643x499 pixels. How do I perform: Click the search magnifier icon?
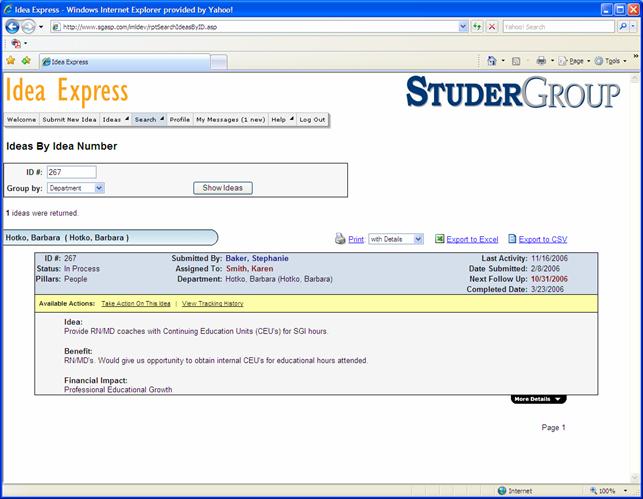click(x=623, y=27)
